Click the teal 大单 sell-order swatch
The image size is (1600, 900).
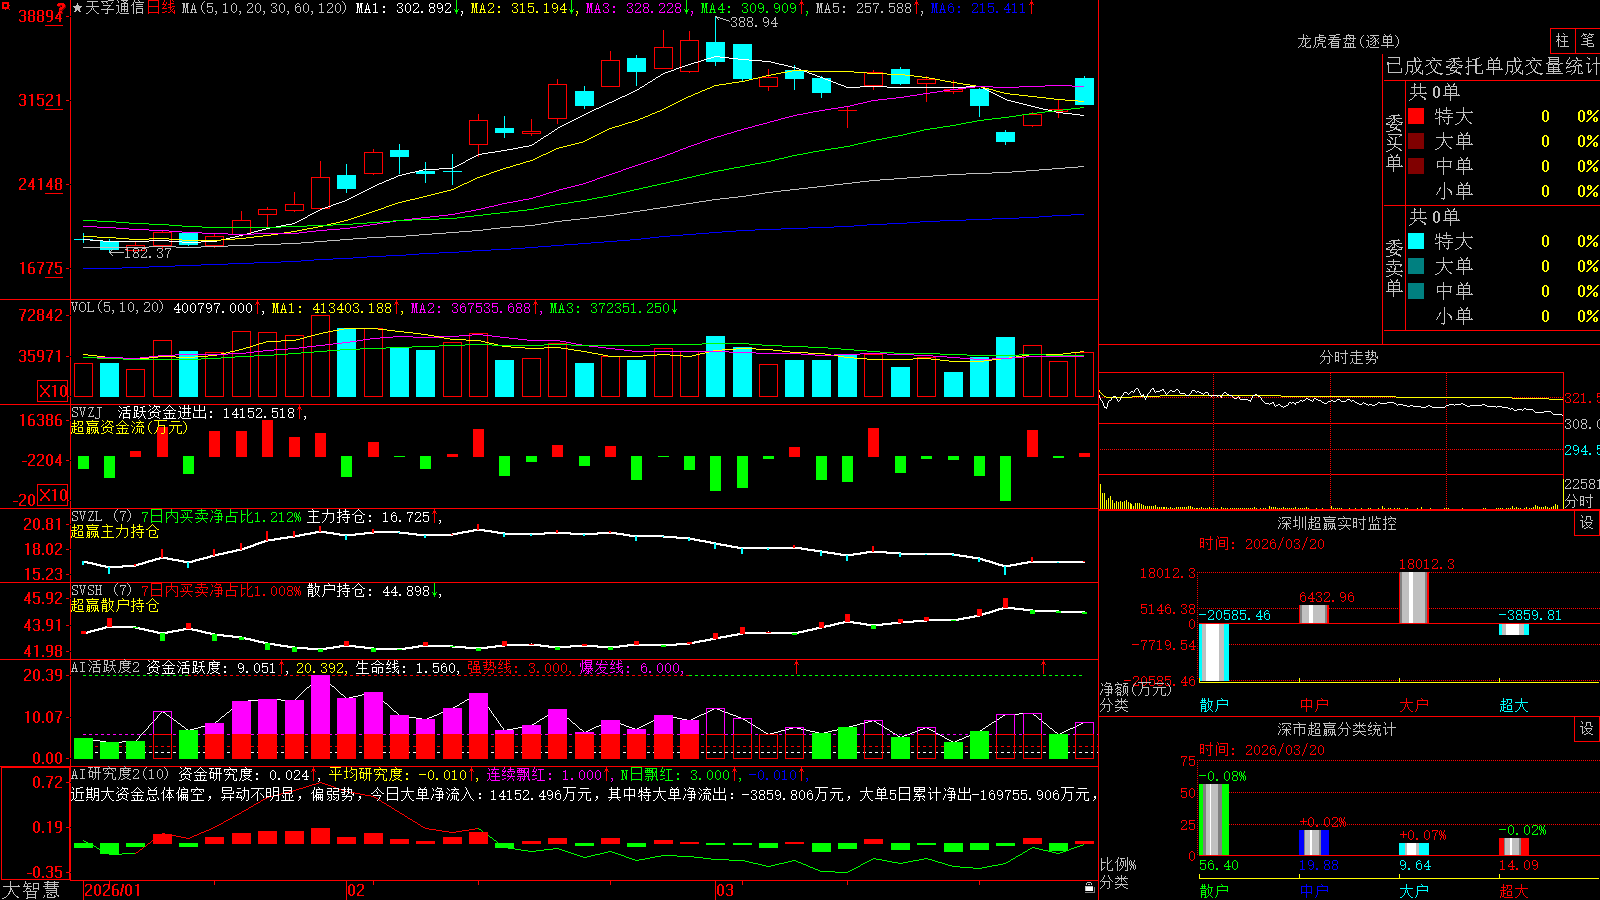coord(1416,266)
